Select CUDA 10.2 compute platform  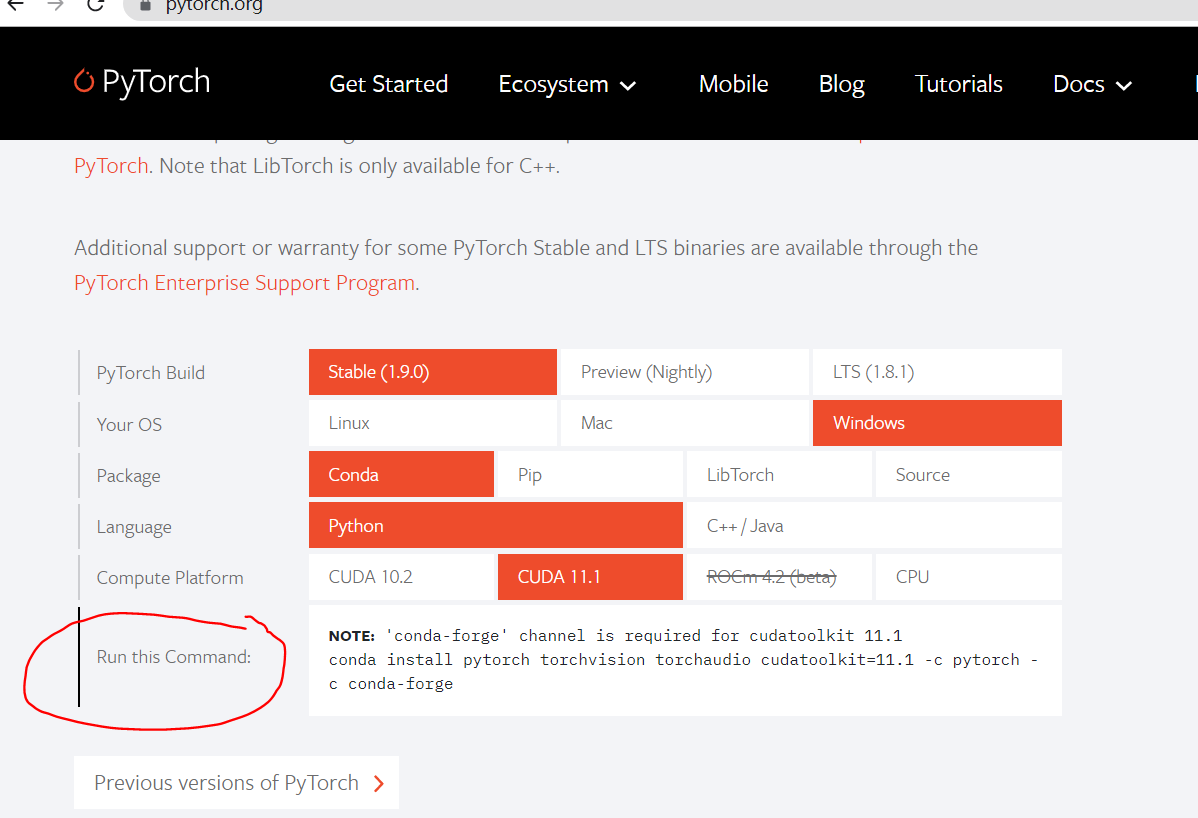pos(401,577)
